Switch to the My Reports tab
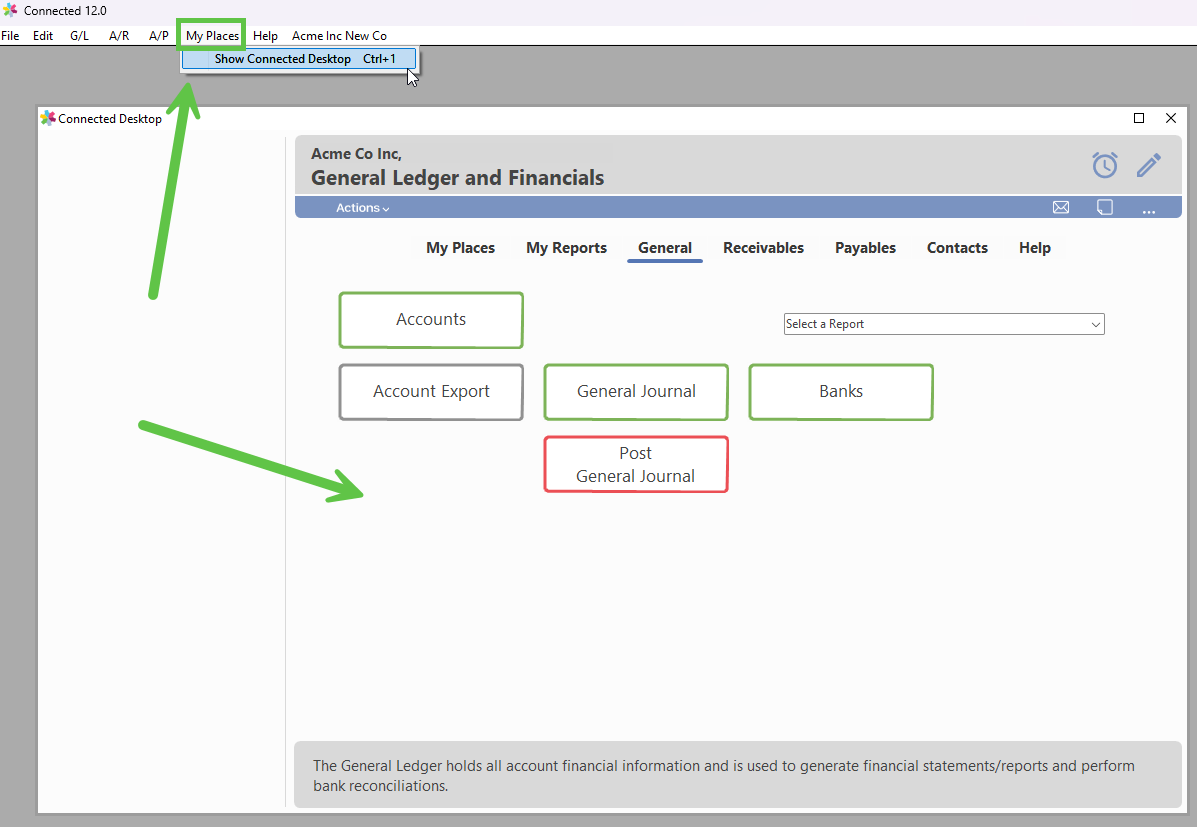Image resolution: width=1197 pixels, height=827 pixels. tap(566, 248)
